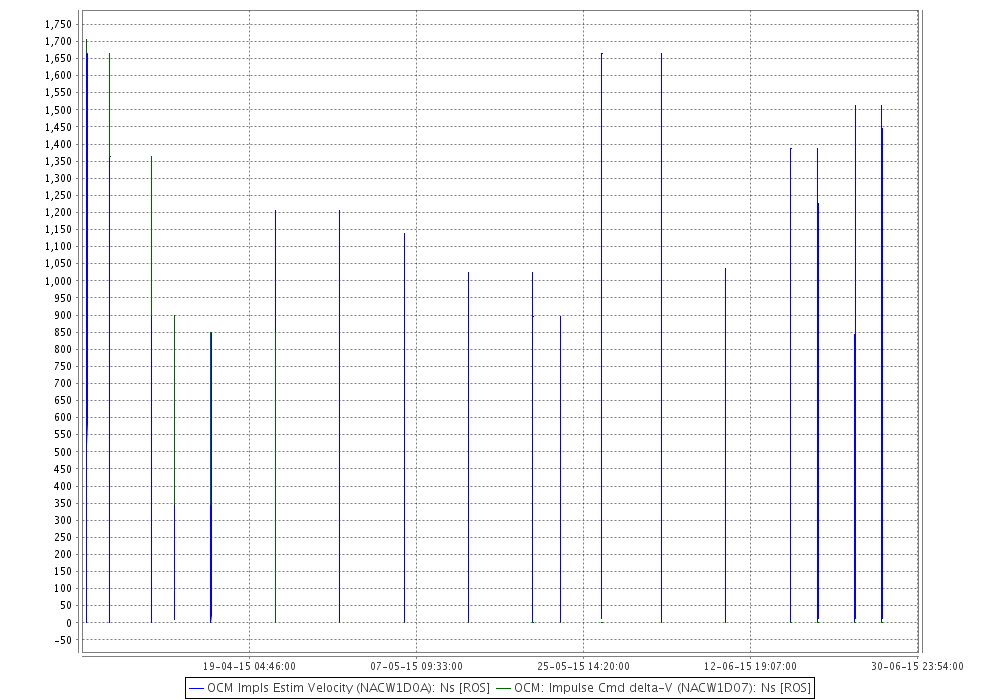Click the dark spike peaking at 850
1000x700 pixels.
[x=211, y=477]
